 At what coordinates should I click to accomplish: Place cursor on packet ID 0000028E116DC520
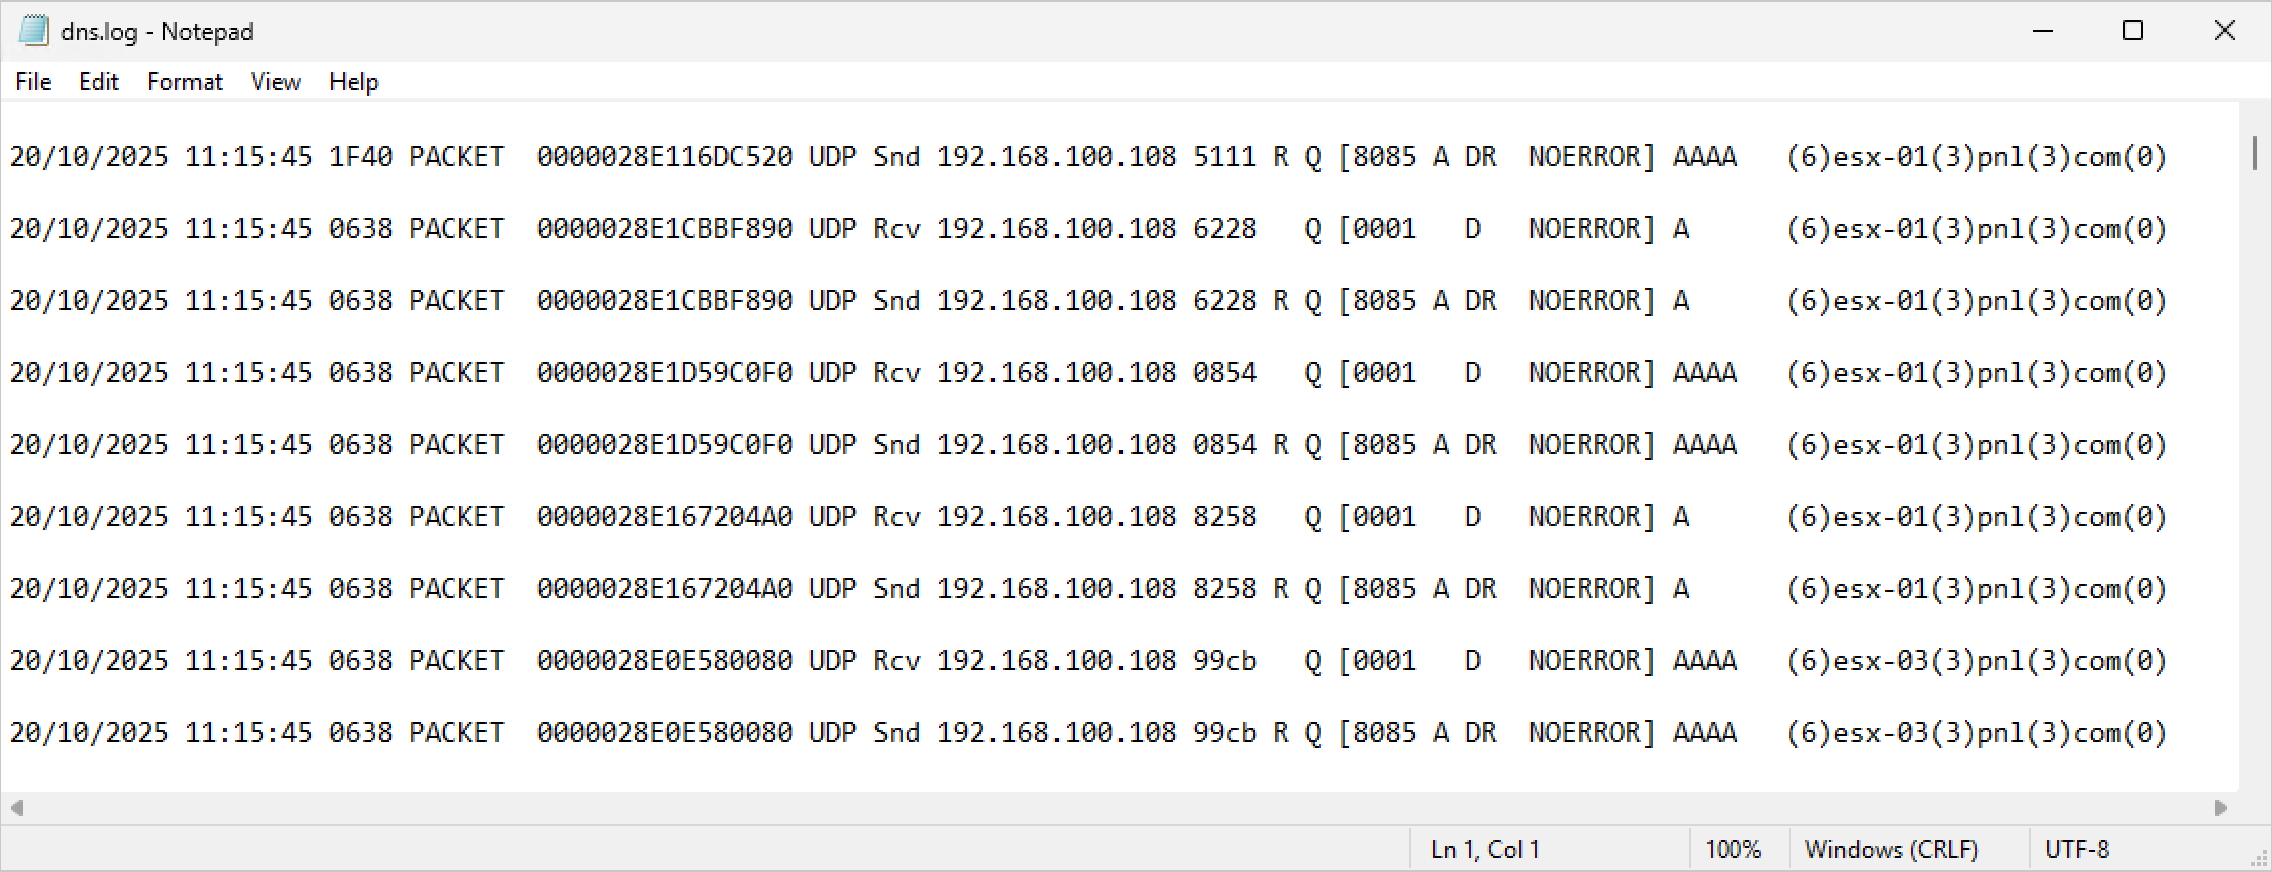pos(664,157)
